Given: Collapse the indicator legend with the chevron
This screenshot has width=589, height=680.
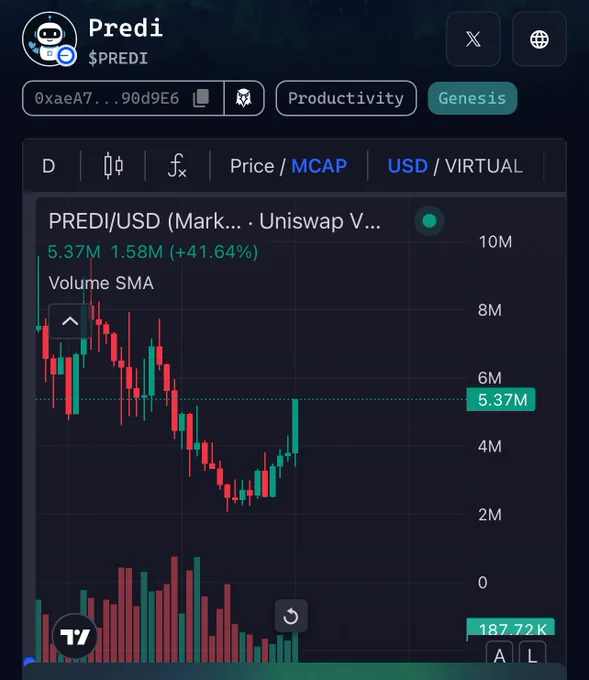Looking at the screenshot, I should click(70, 321).
